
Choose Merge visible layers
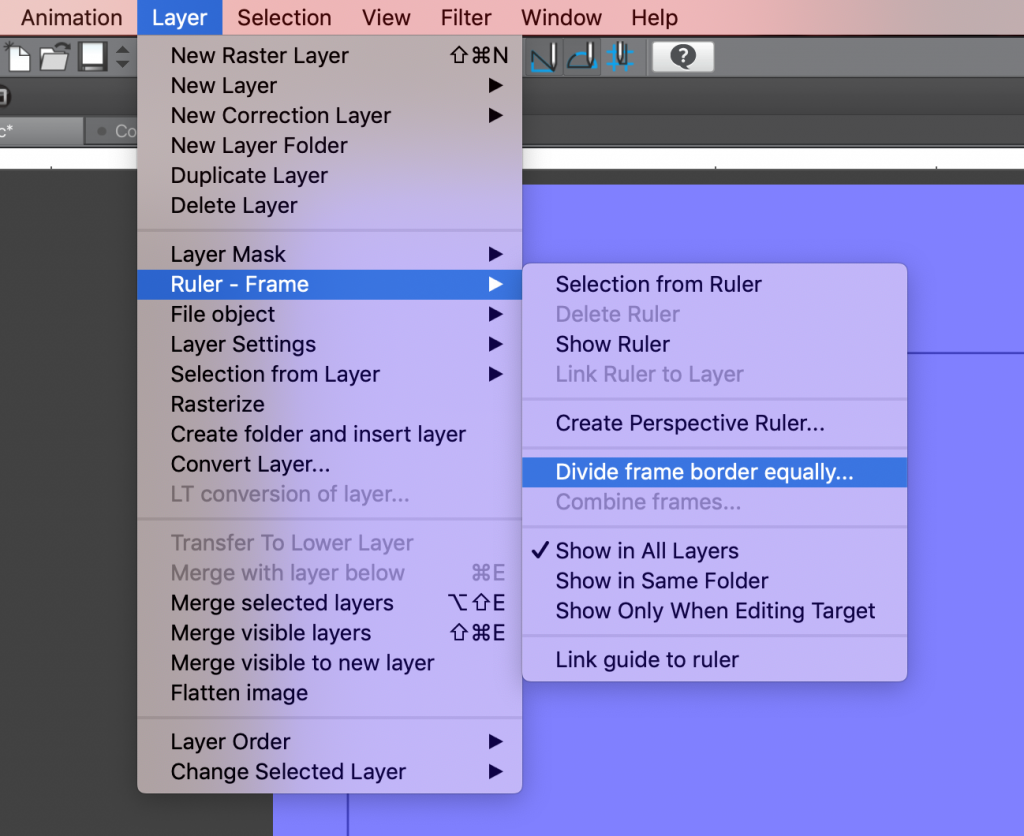(x=330, y=633)
